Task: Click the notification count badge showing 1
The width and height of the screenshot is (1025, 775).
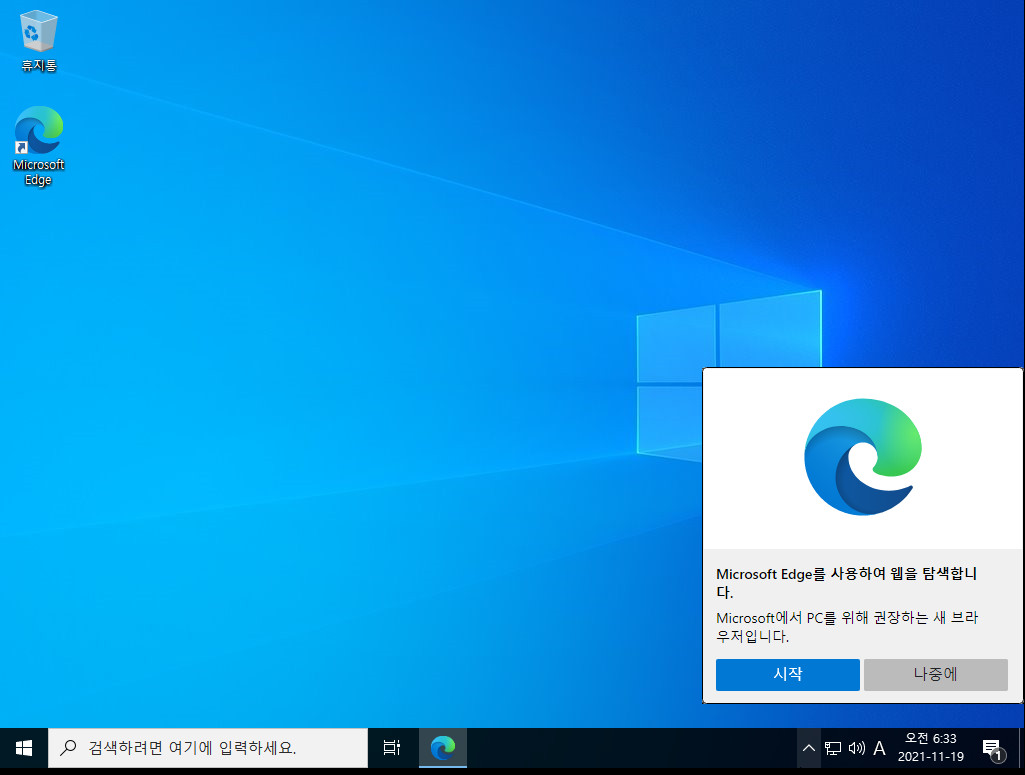Action: [x=998, y=754]
